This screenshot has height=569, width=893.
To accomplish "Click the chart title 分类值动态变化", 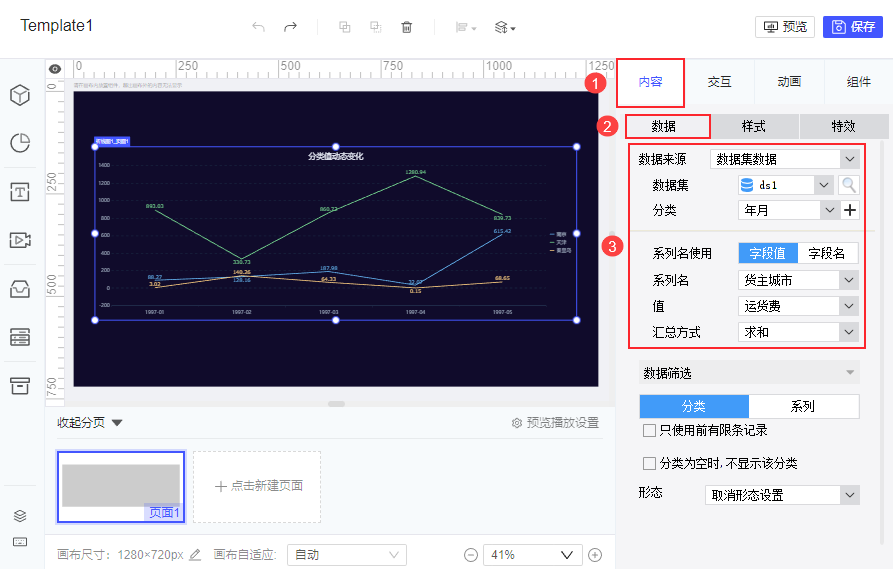I will [335, 156].
